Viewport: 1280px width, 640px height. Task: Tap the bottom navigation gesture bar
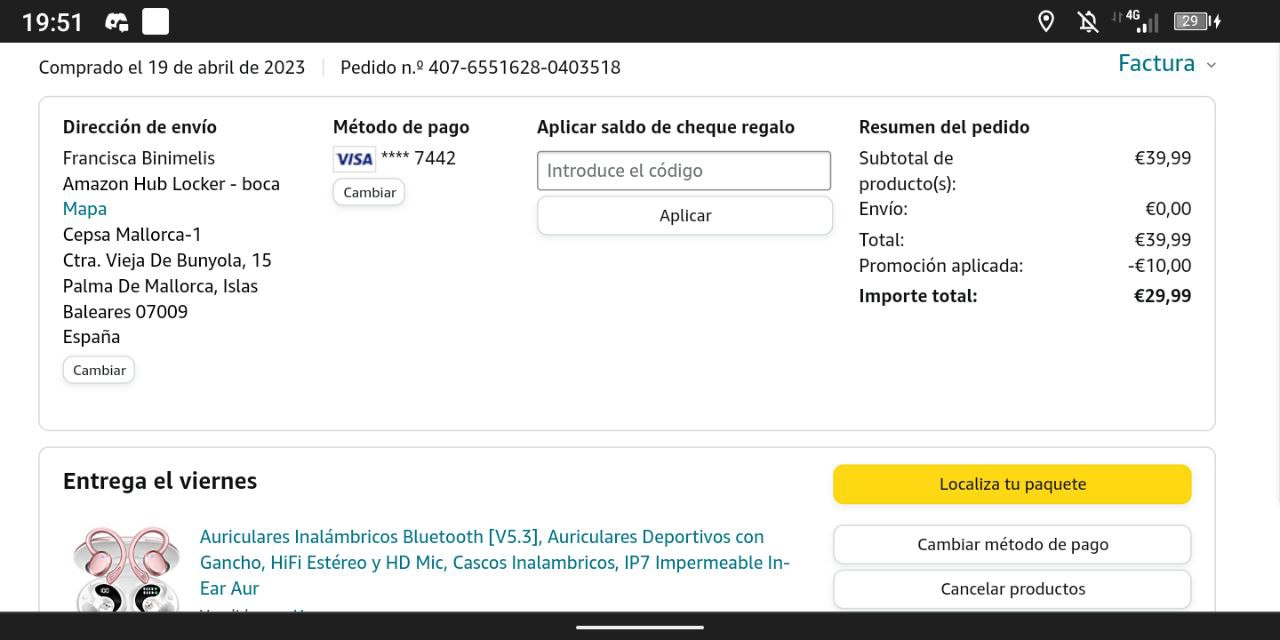click(x=640, y=628)
